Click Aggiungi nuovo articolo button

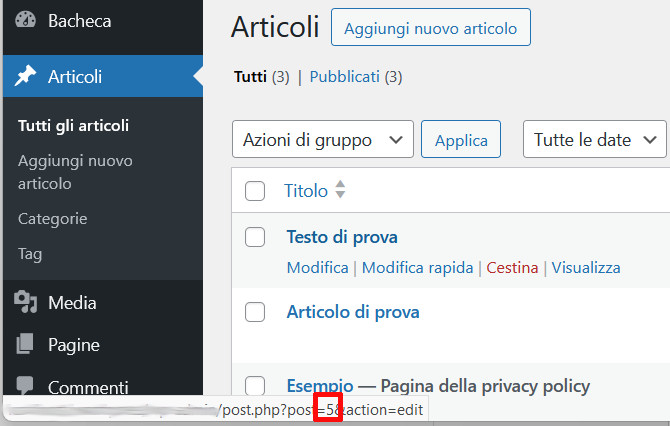coord(431,27)
